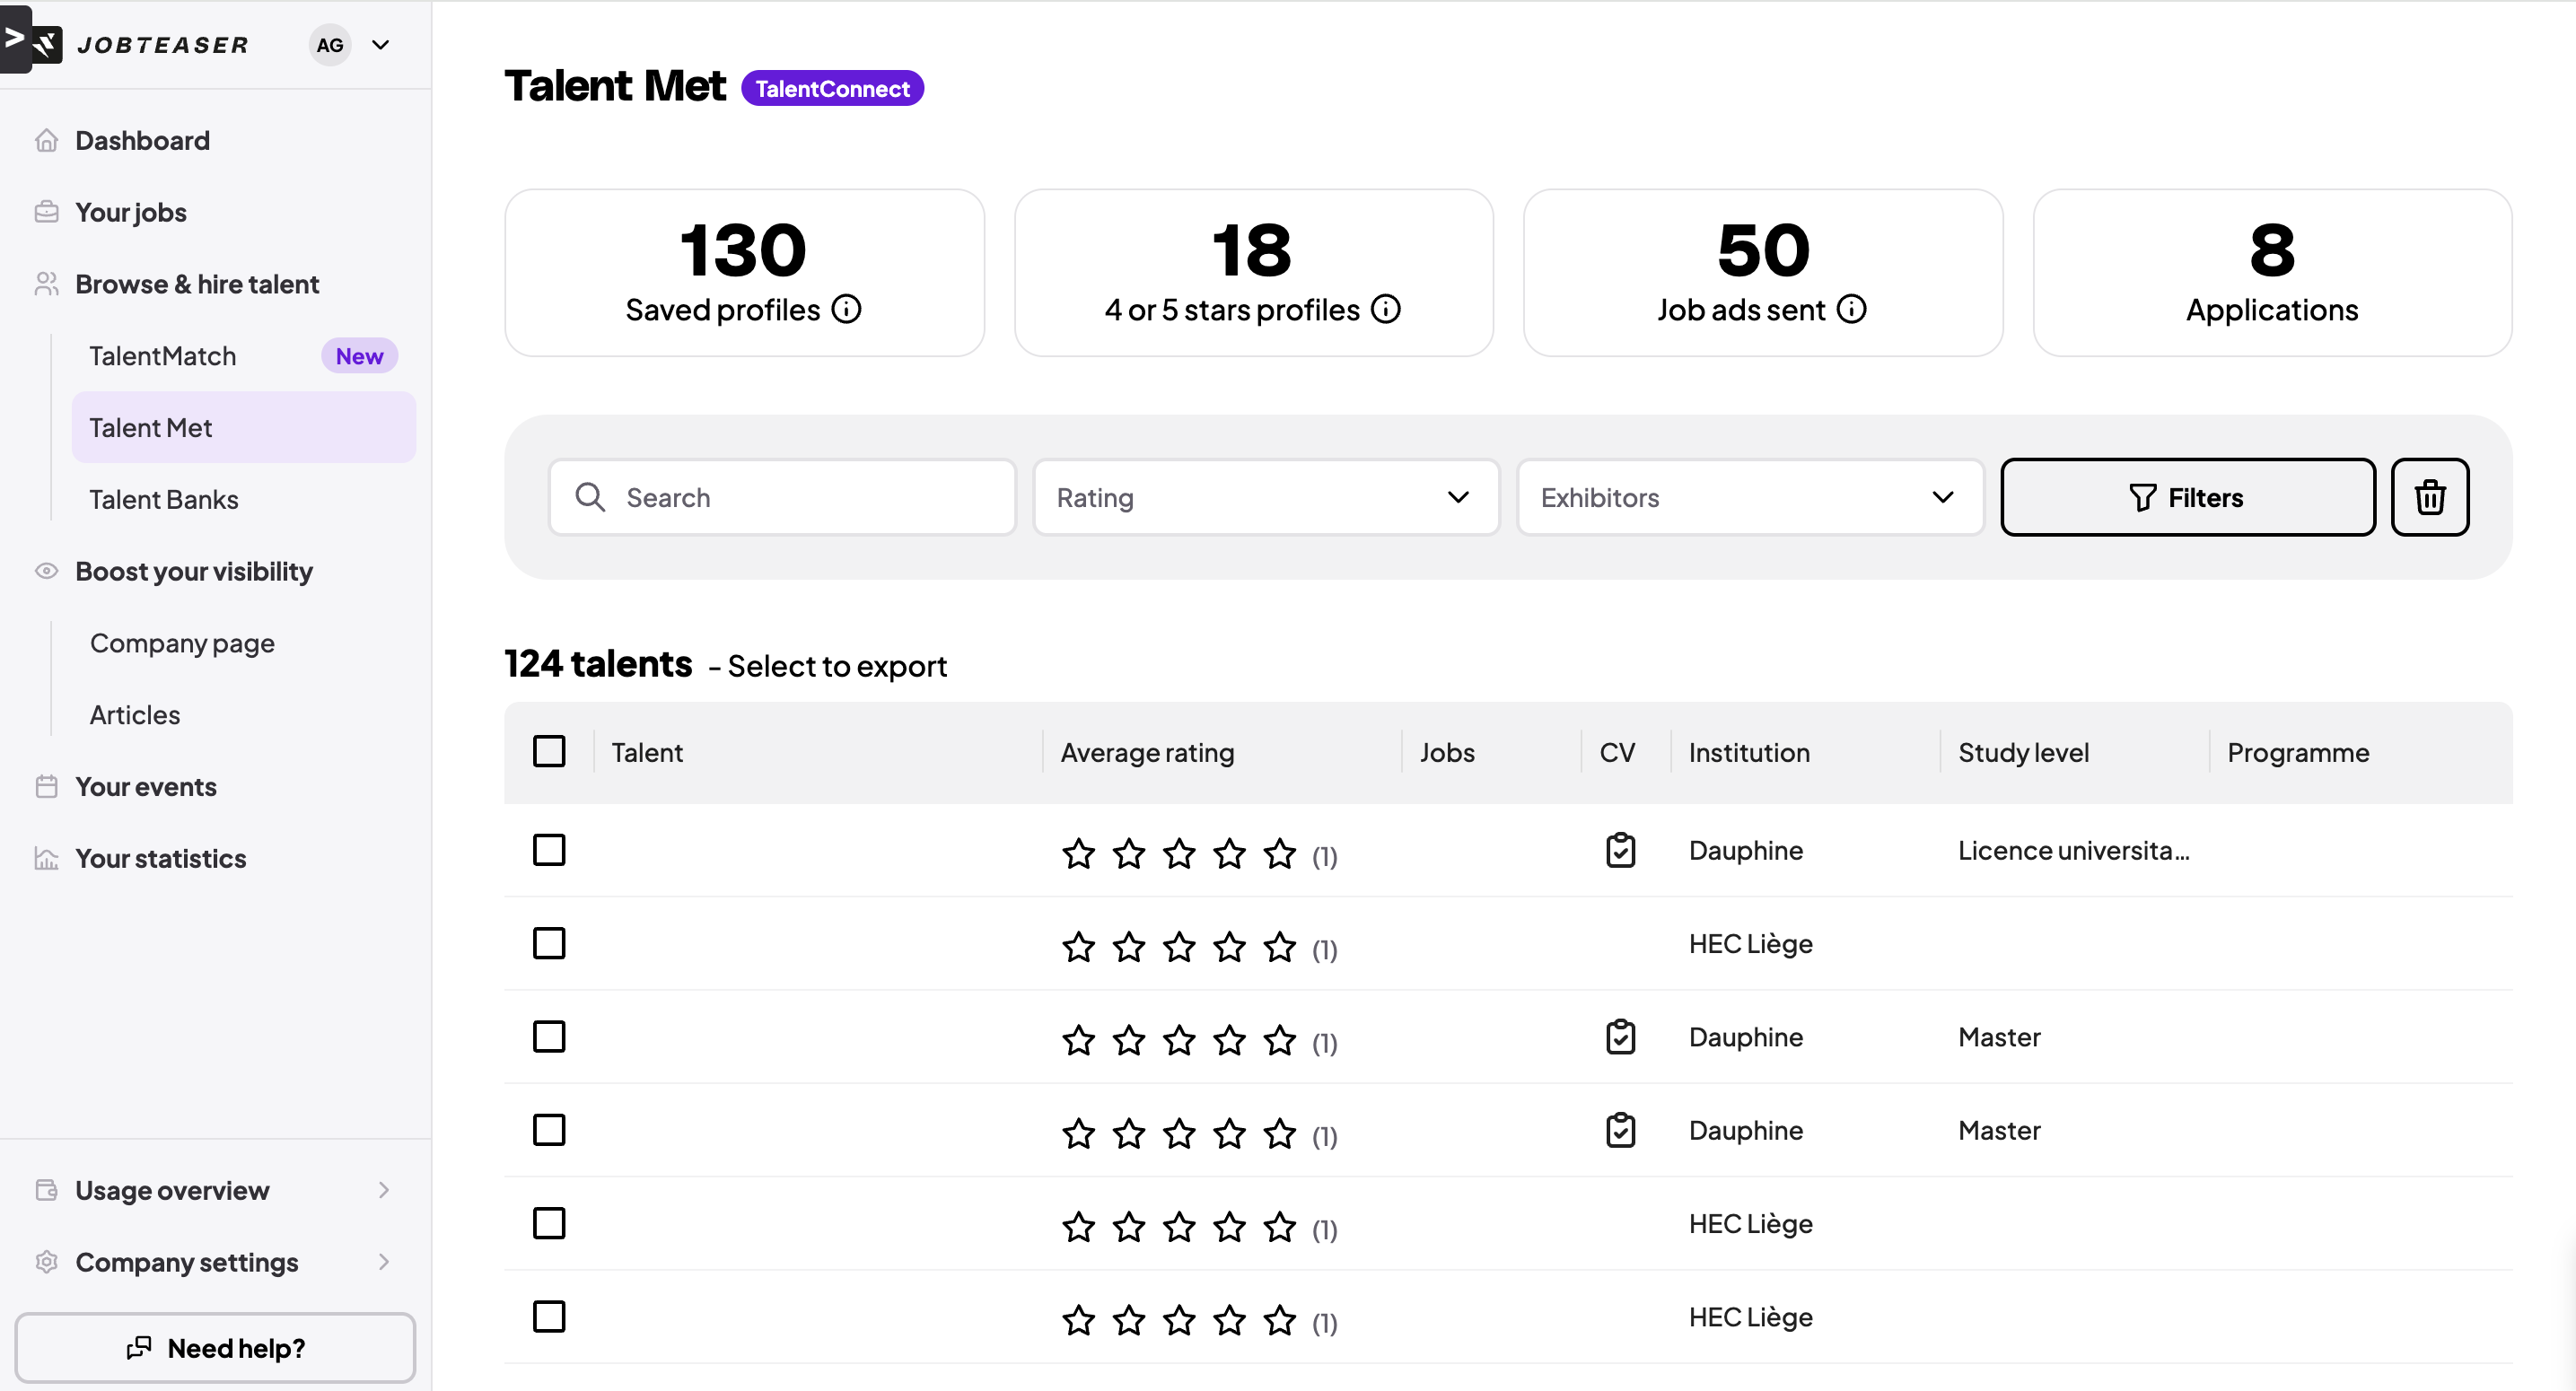Expand the AG account menu chevron

click(381, 44)
